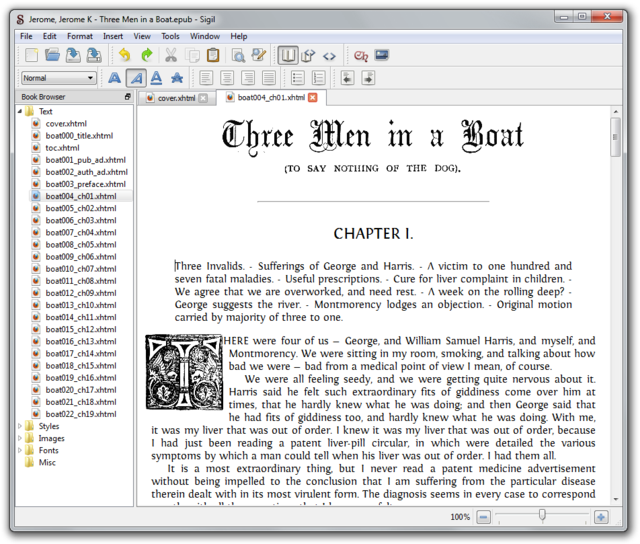Viewport: 640px width, 544px height.
Task: Switch to Book View mode
Action: [287, 55]
